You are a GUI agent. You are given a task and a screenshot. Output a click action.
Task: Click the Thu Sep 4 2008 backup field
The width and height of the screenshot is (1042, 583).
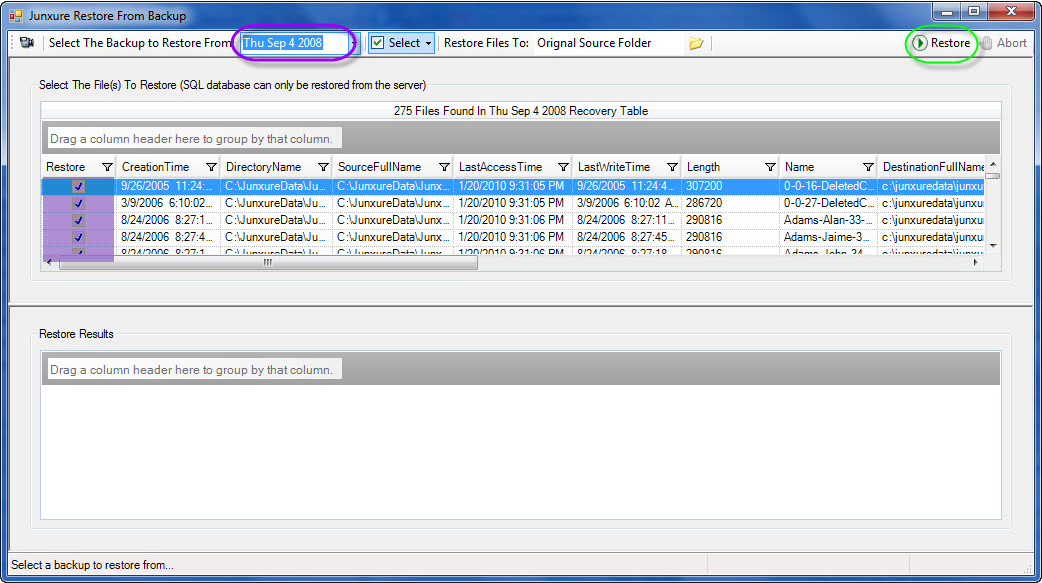294,43
